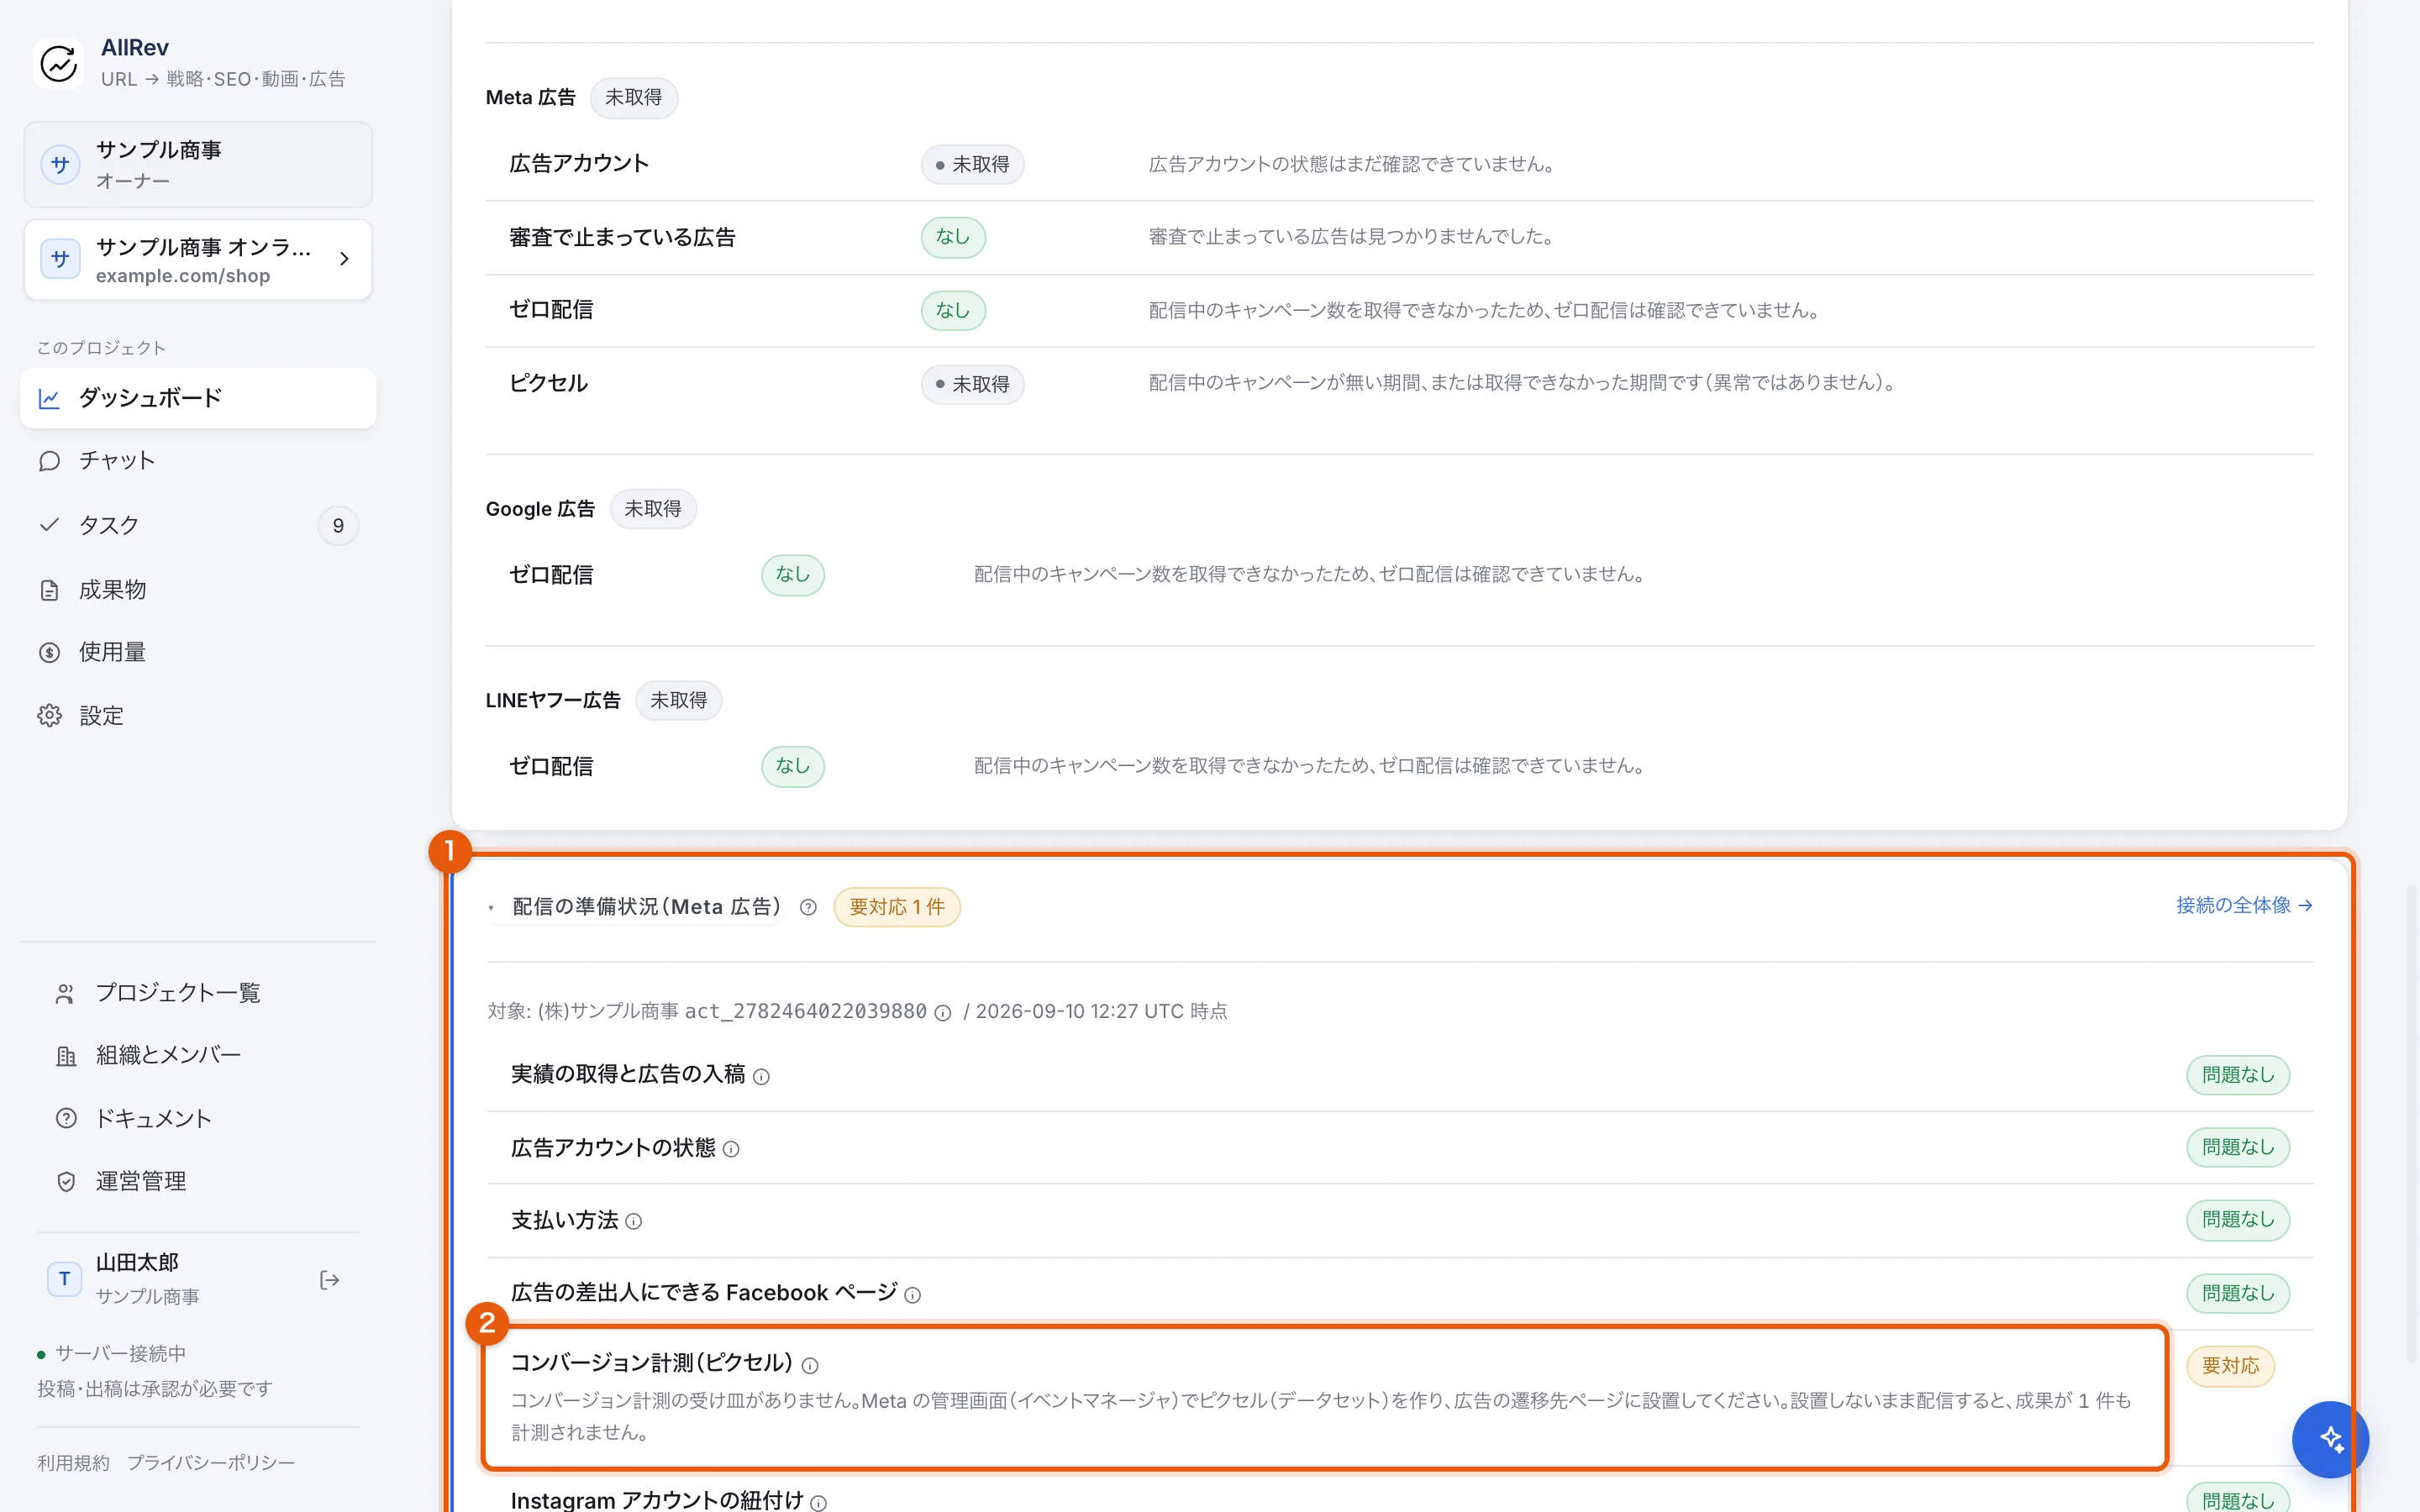
Task: Go to タスク in the sidebar
Action: [x=198, y=525]
